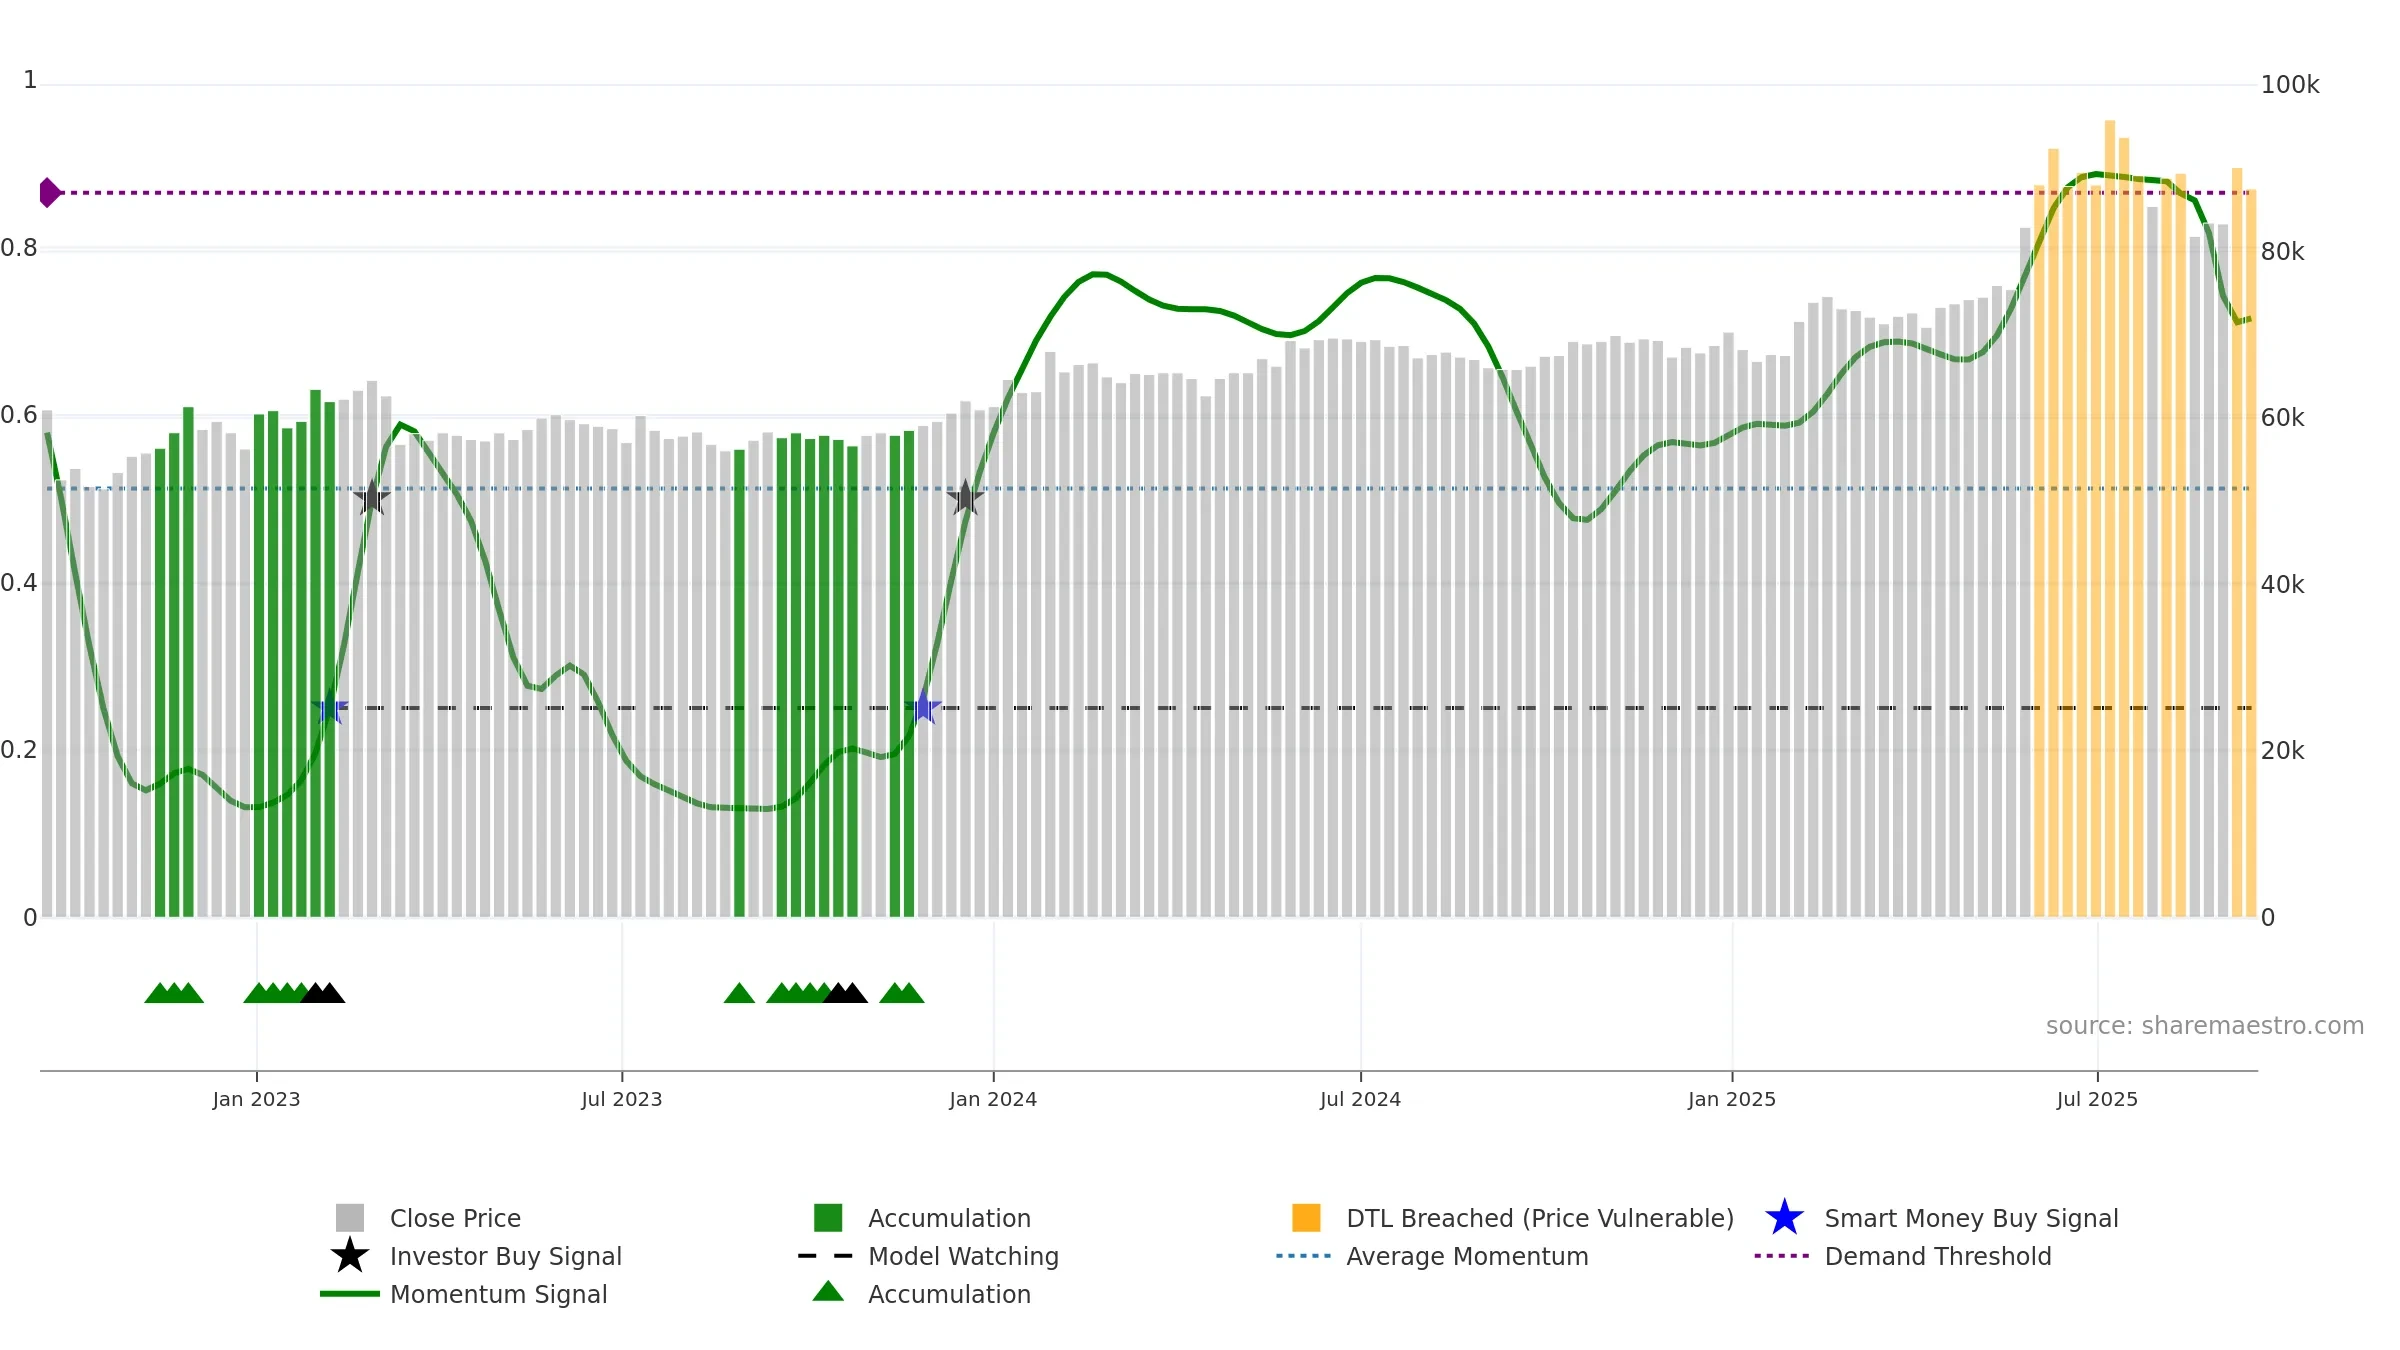The height and width of the screenshot is (1350, 2400).
Task: Click the black Investor Buy star near Jan 2024
Action: pos(966,497)
